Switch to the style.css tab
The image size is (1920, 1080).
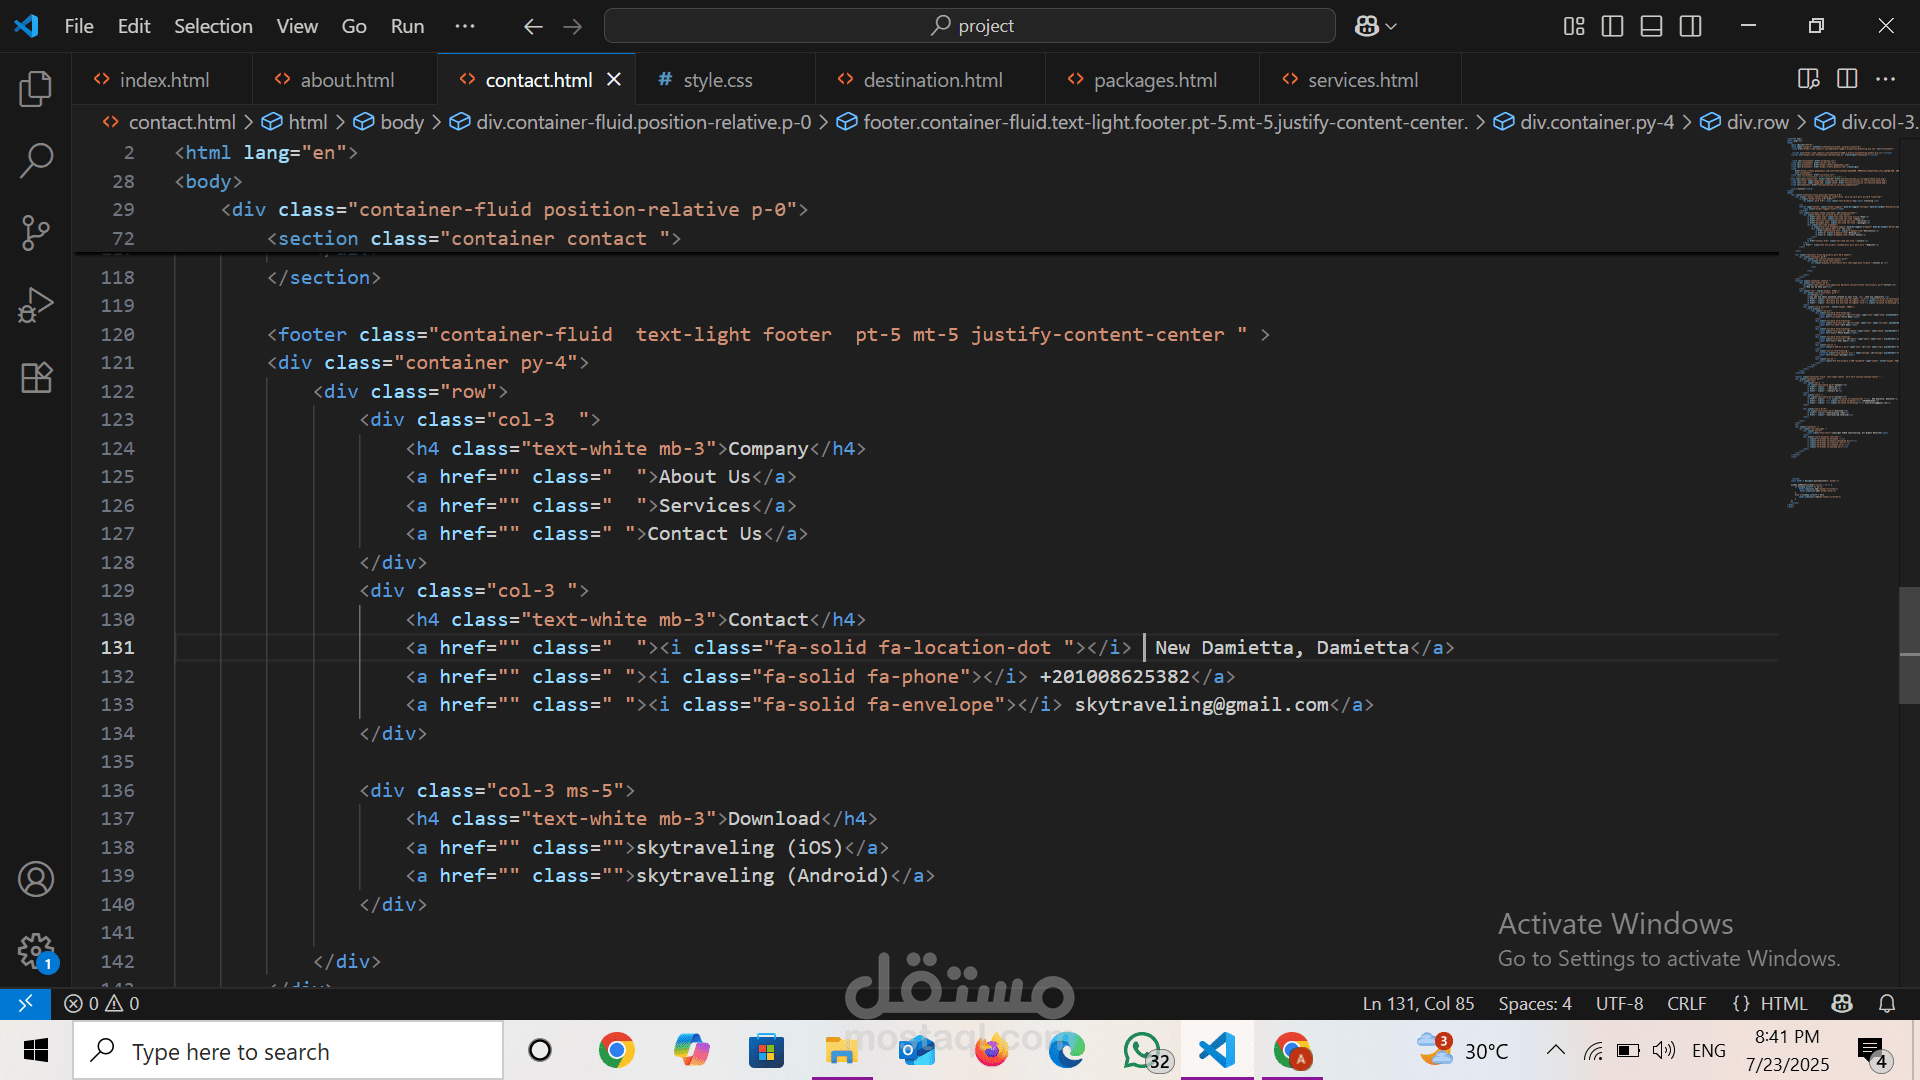pyautogui.click(x=717, y=80)
